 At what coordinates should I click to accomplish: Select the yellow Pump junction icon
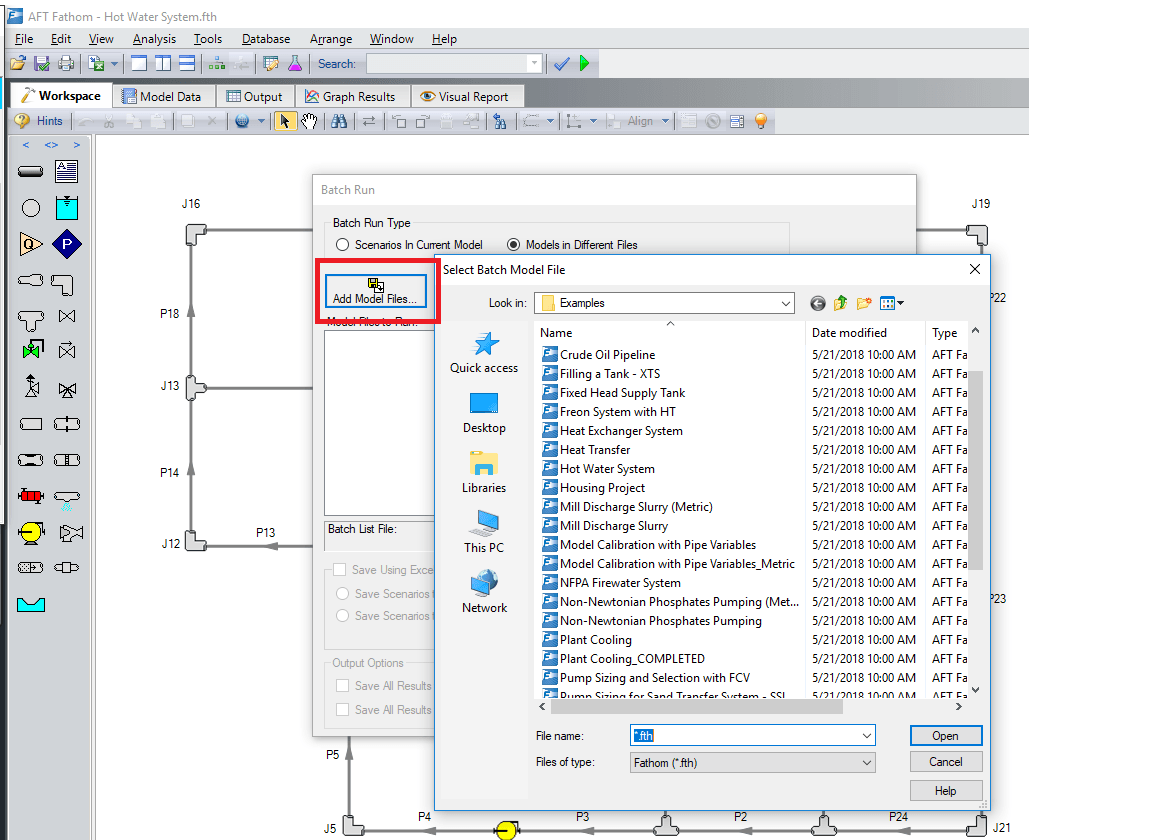[31, 533]
